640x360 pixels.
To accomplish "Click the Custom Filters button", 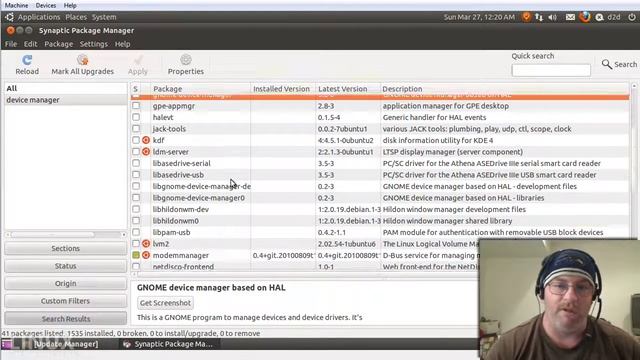I will pos(65,301).
